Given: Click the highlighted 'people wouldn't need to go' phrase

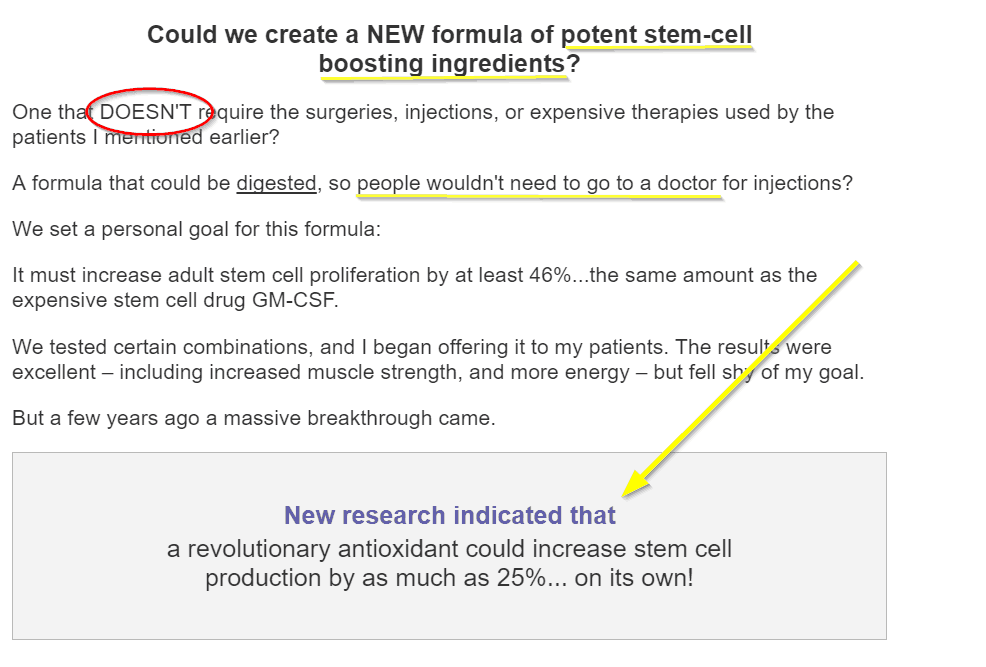Looking at the screenshot, I should 495,184.
